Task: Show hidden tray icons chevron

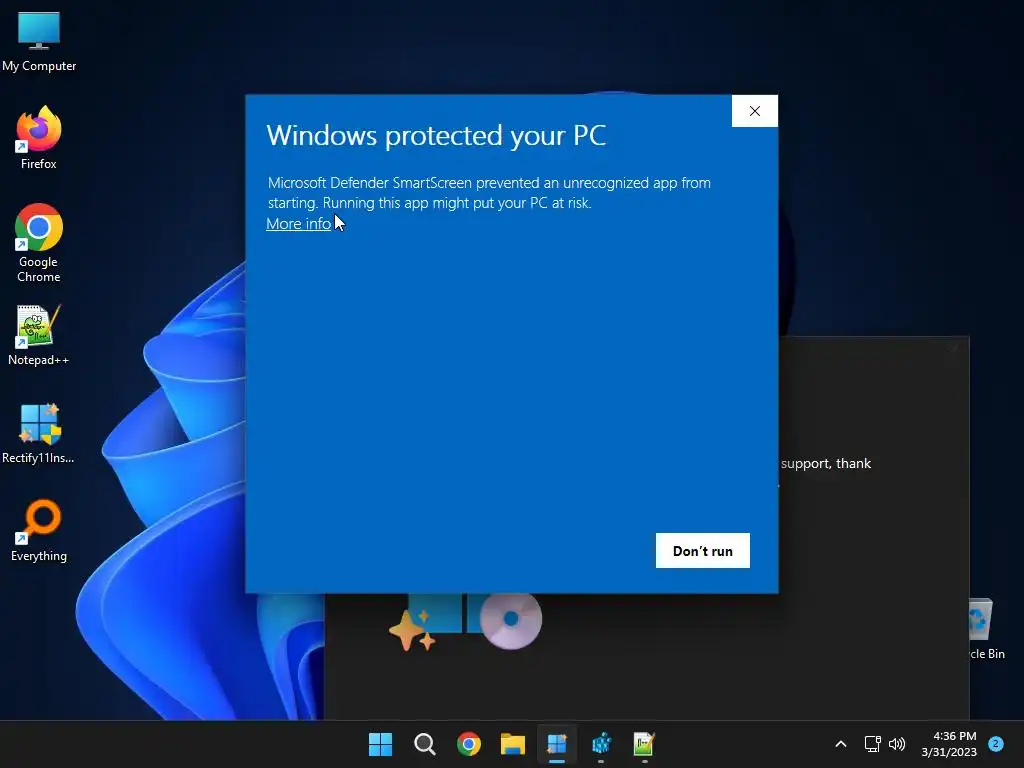Action: point(841,744)
